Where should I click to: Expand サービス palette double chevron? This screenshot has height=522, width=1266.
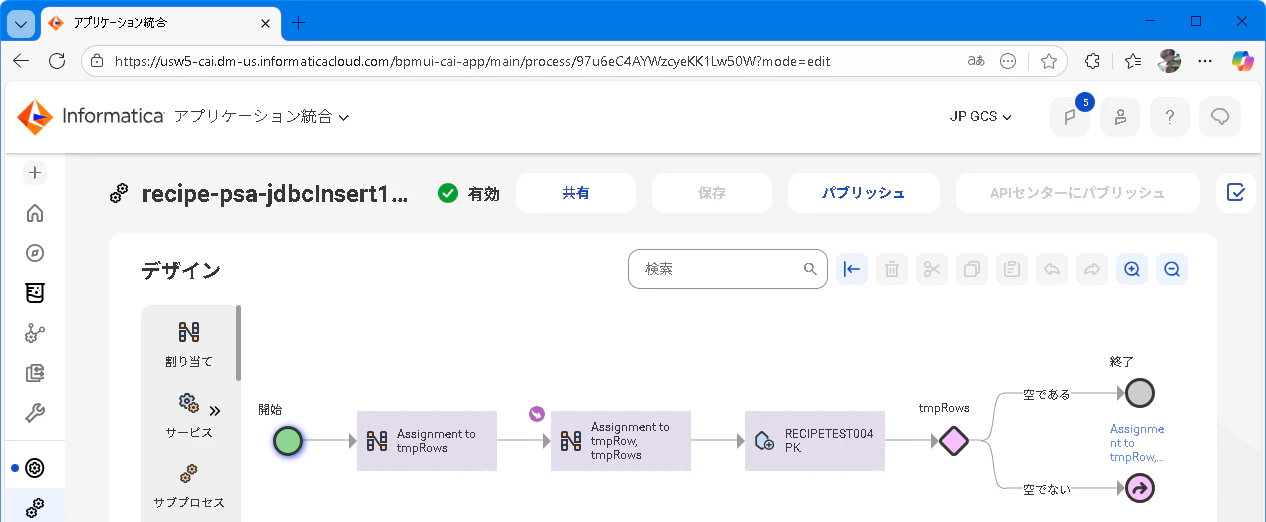click(x=214, y=410)
